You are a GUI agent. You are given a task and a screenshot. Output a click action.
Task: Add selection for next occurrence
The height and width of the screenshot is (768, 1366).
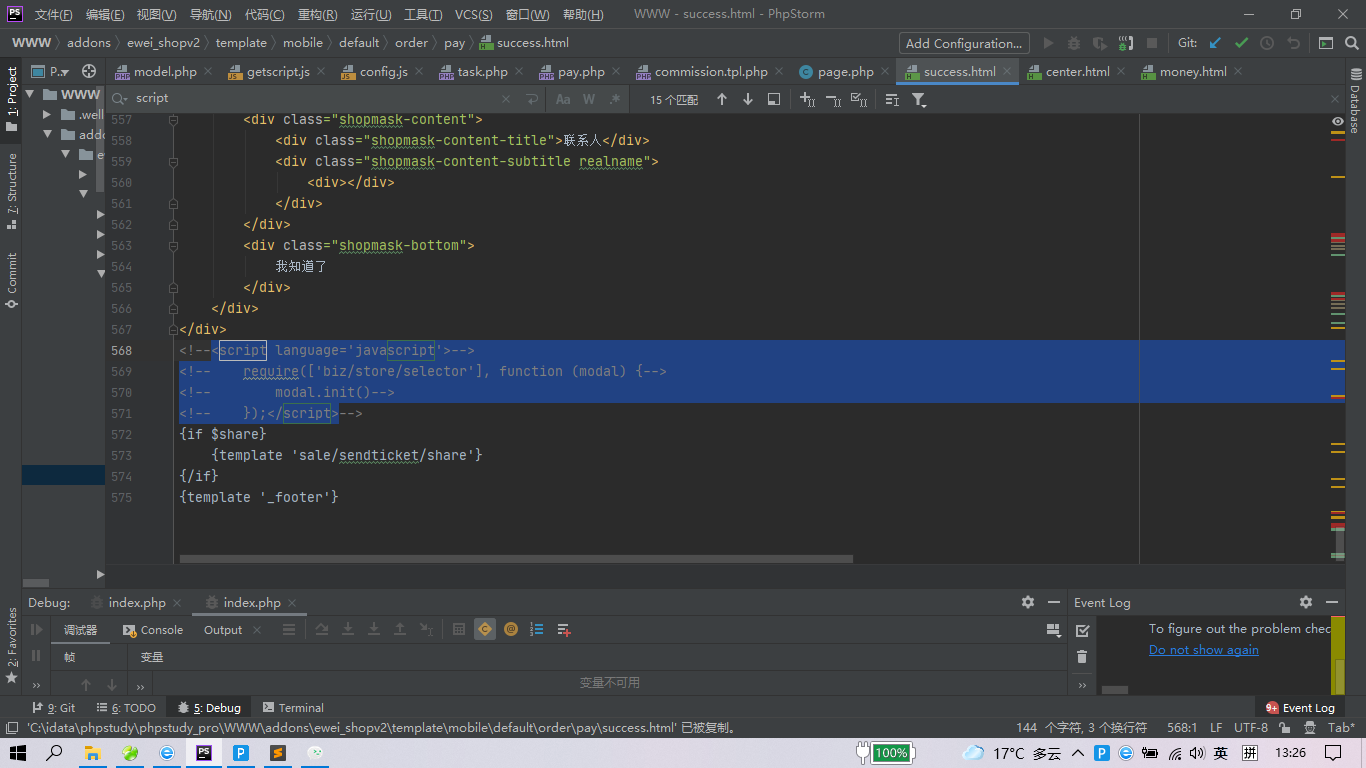coord(807,99)
